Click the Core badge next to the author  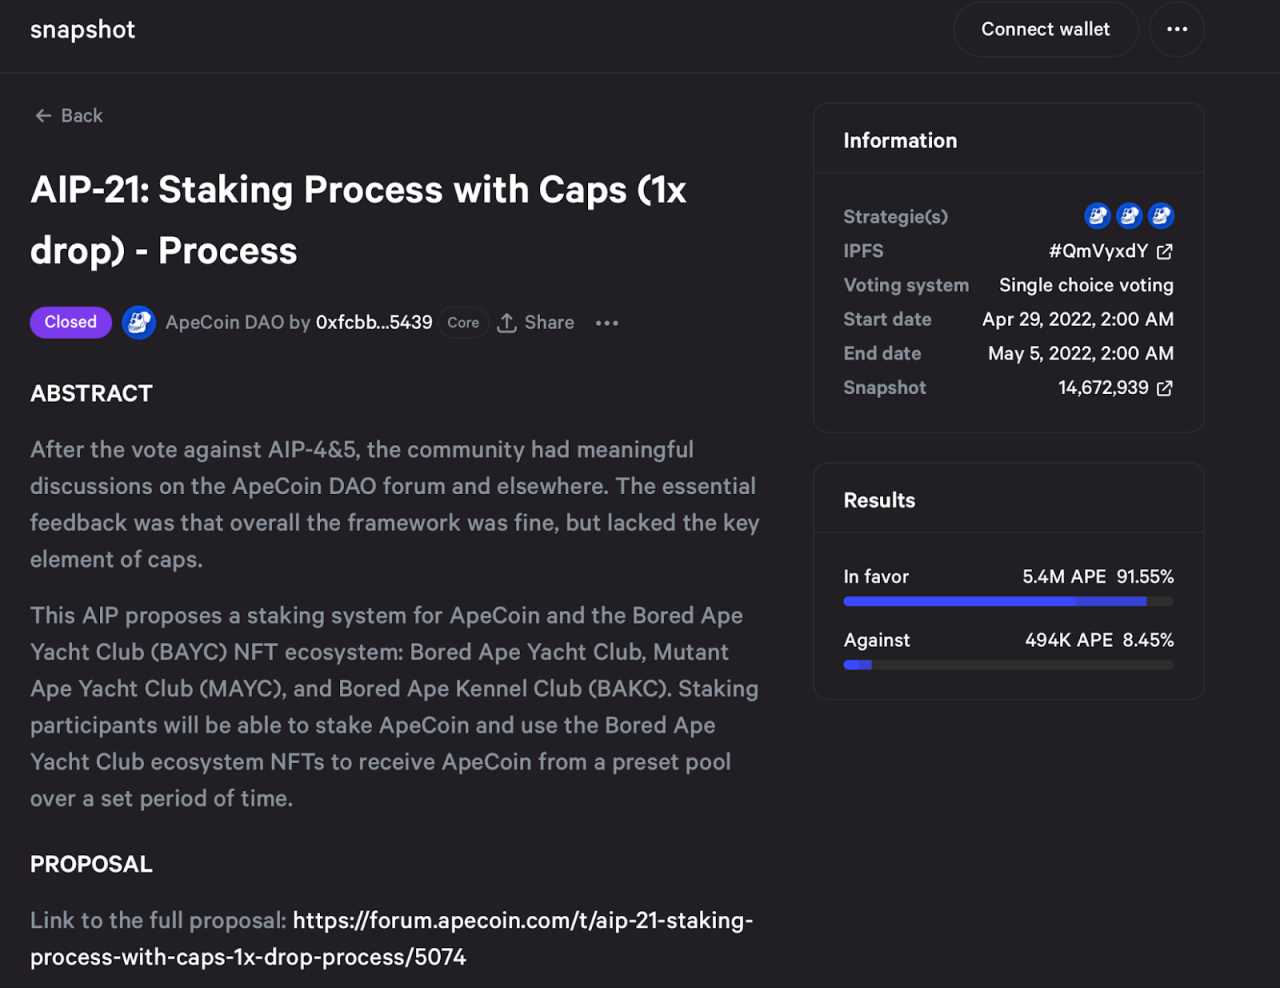463,322
